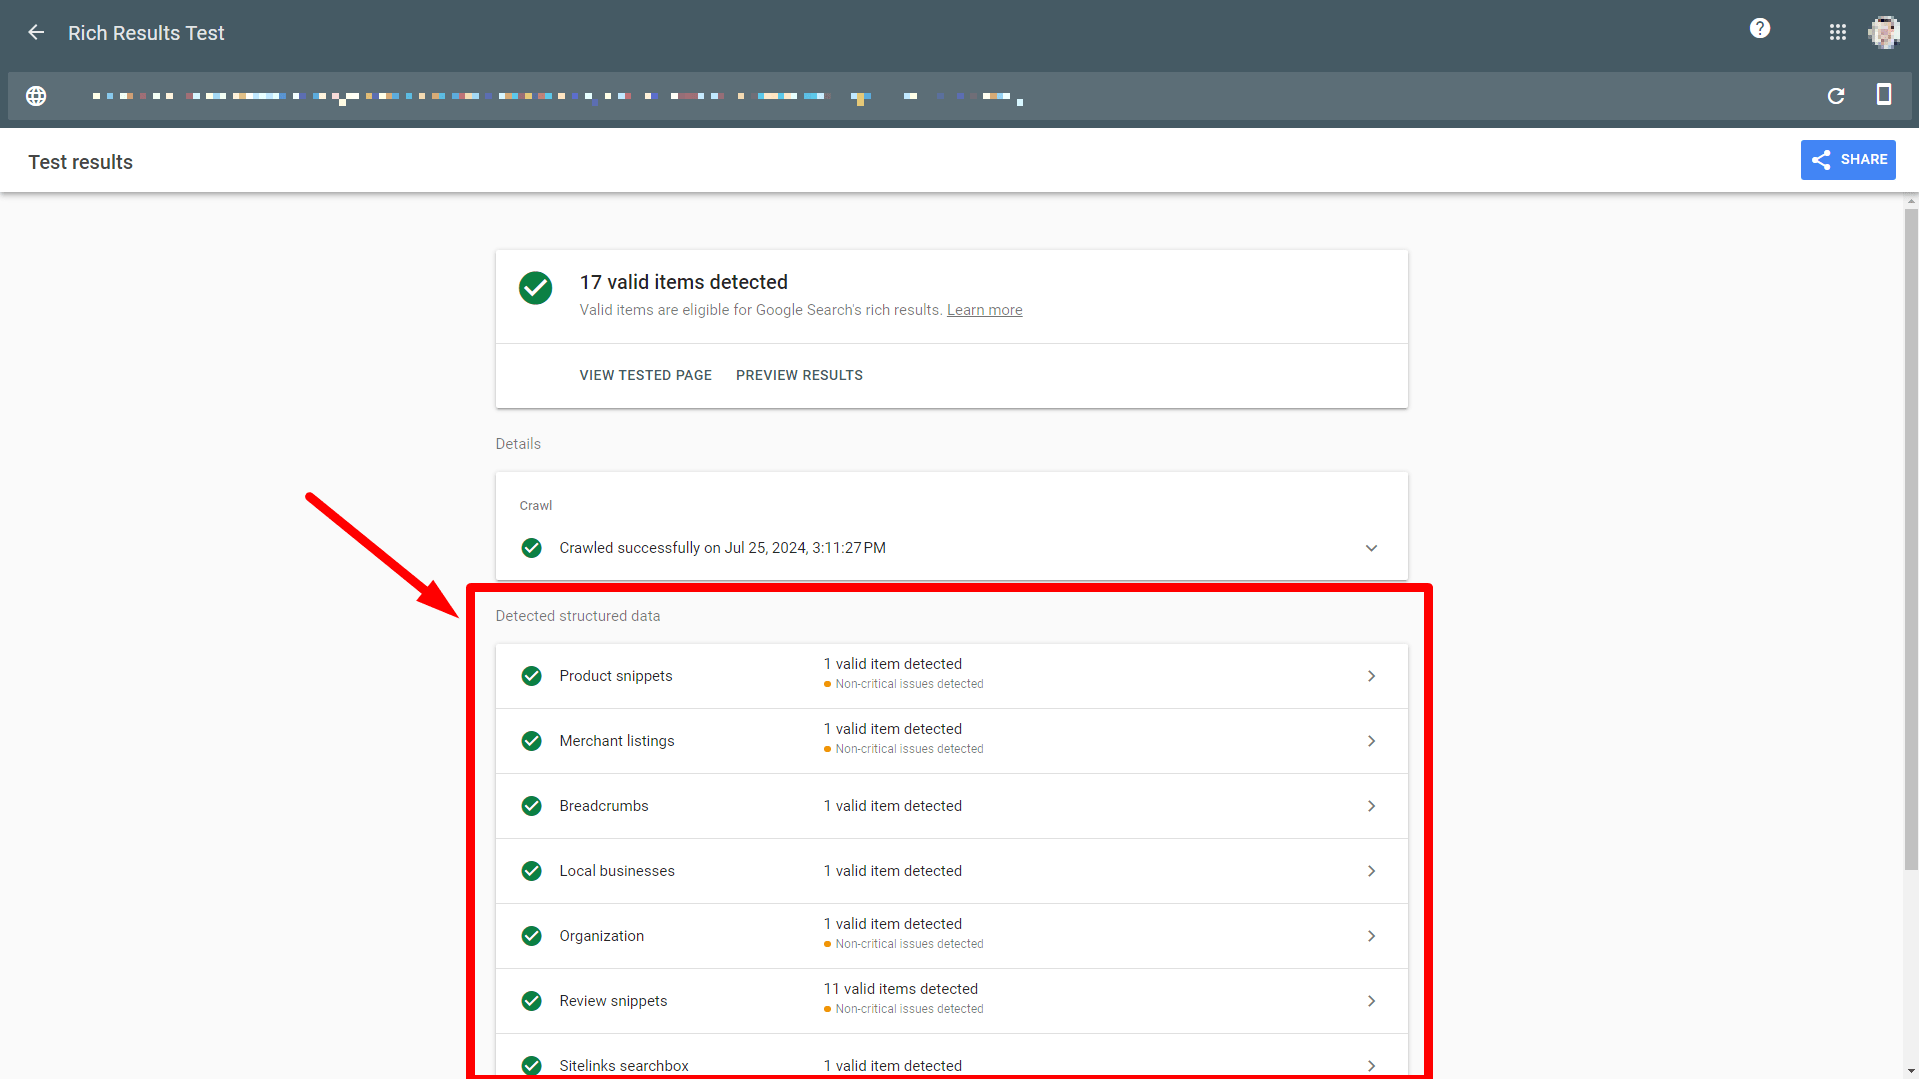Click '17 valid items detected' heading
This screenshot has height=1079, width=1919.
tap(684, 282)
